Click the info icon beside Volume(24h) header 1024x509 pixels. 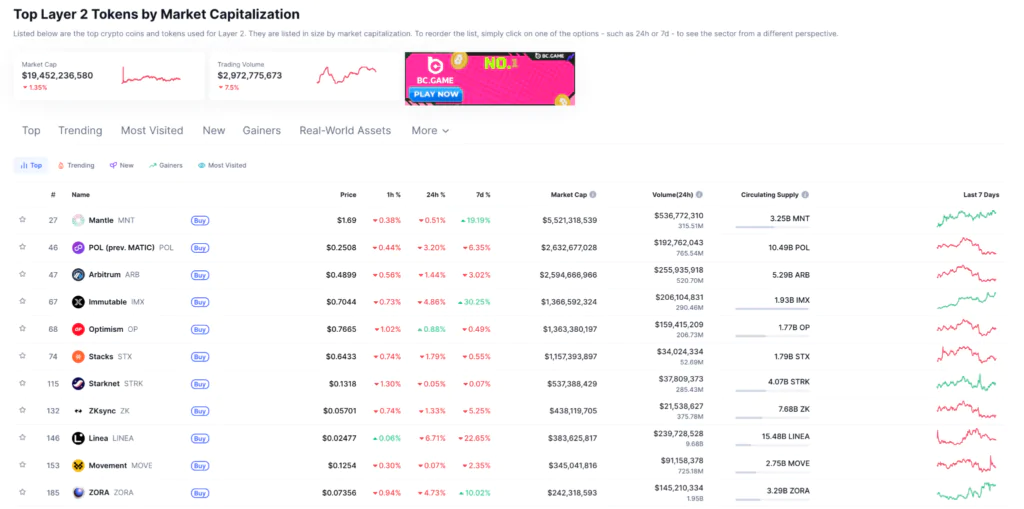[x=699, y=195]
